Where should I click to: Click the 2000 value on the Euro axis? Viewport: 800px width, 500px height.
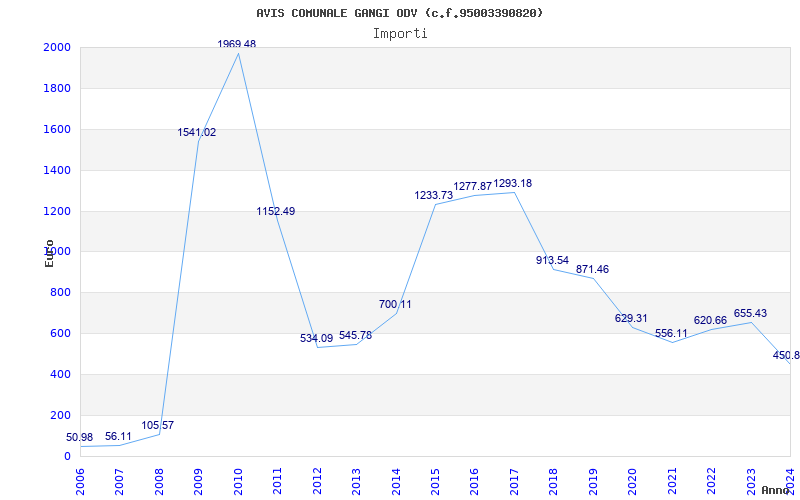click(x=57, y=47)
